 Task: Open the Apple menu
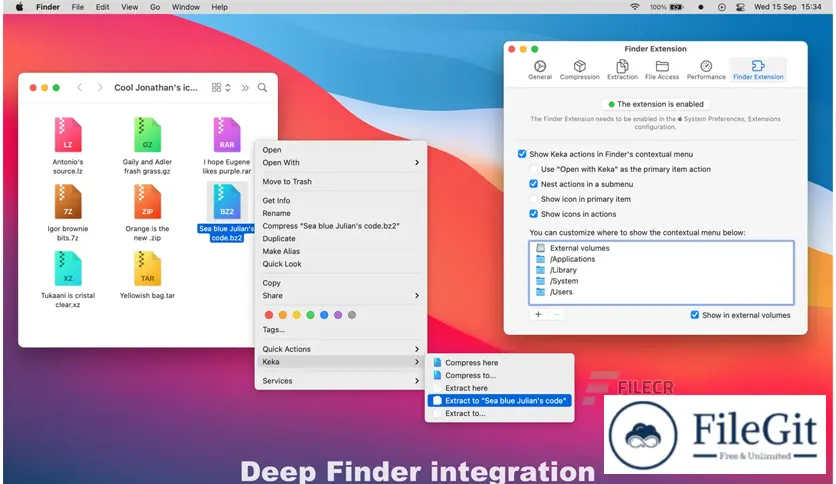coord(19,7)
